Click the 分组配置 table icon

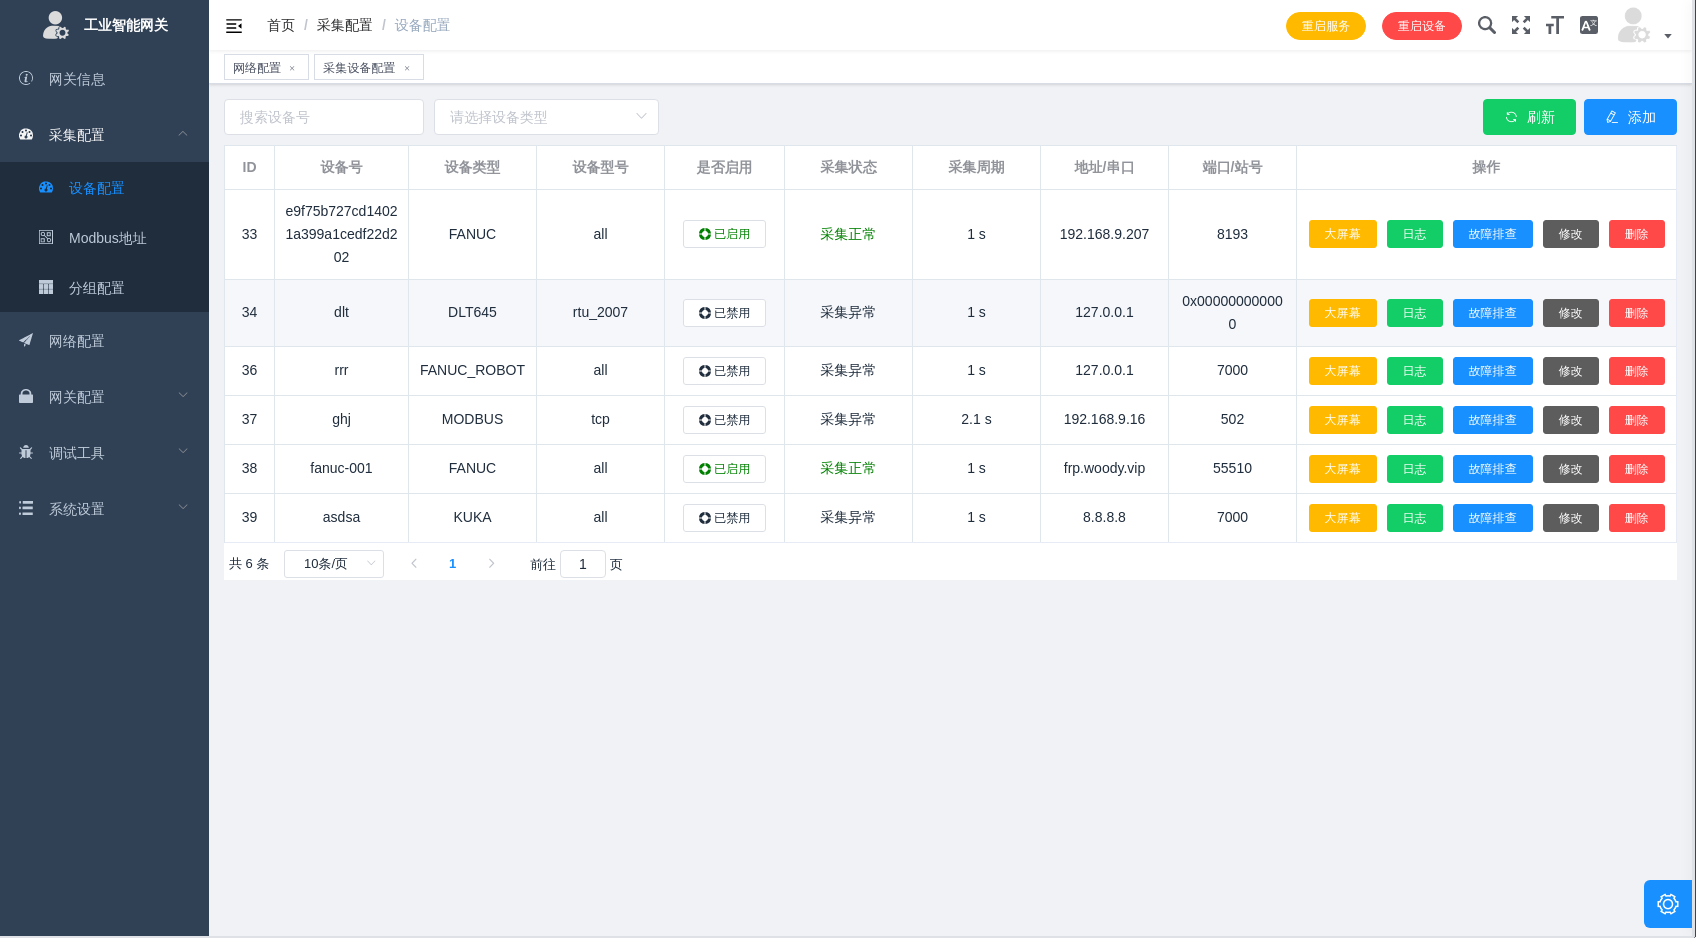(46, 287)
